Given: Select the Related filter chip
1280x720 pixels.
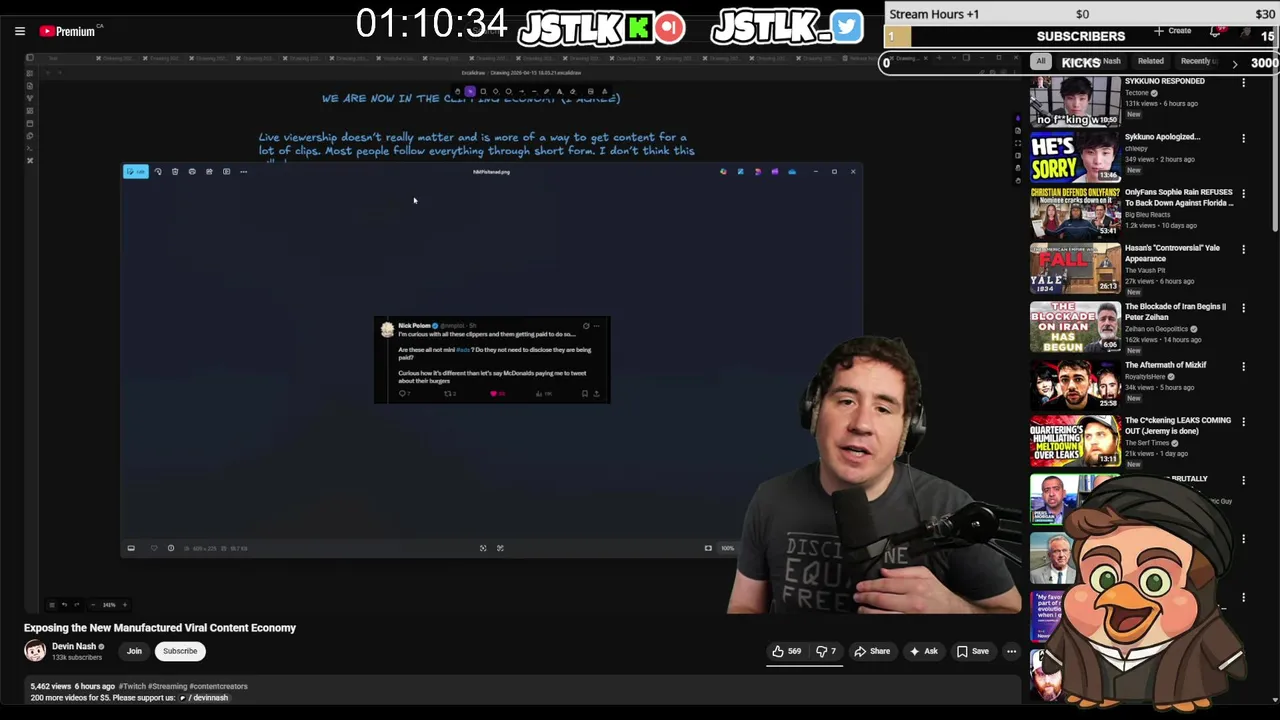Looking at the screenshot, I should point(1151,62).
